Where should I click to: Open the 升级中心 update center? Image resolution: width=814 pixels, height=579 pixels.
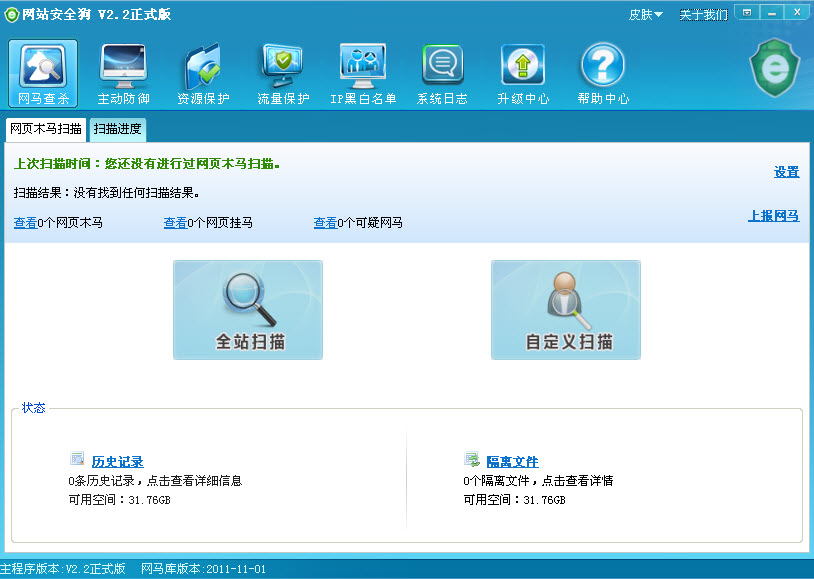521,72
